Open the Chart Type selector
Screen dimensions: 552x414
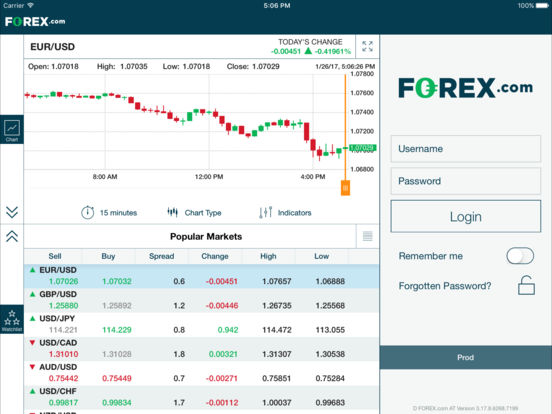click(x=203, y=213)
